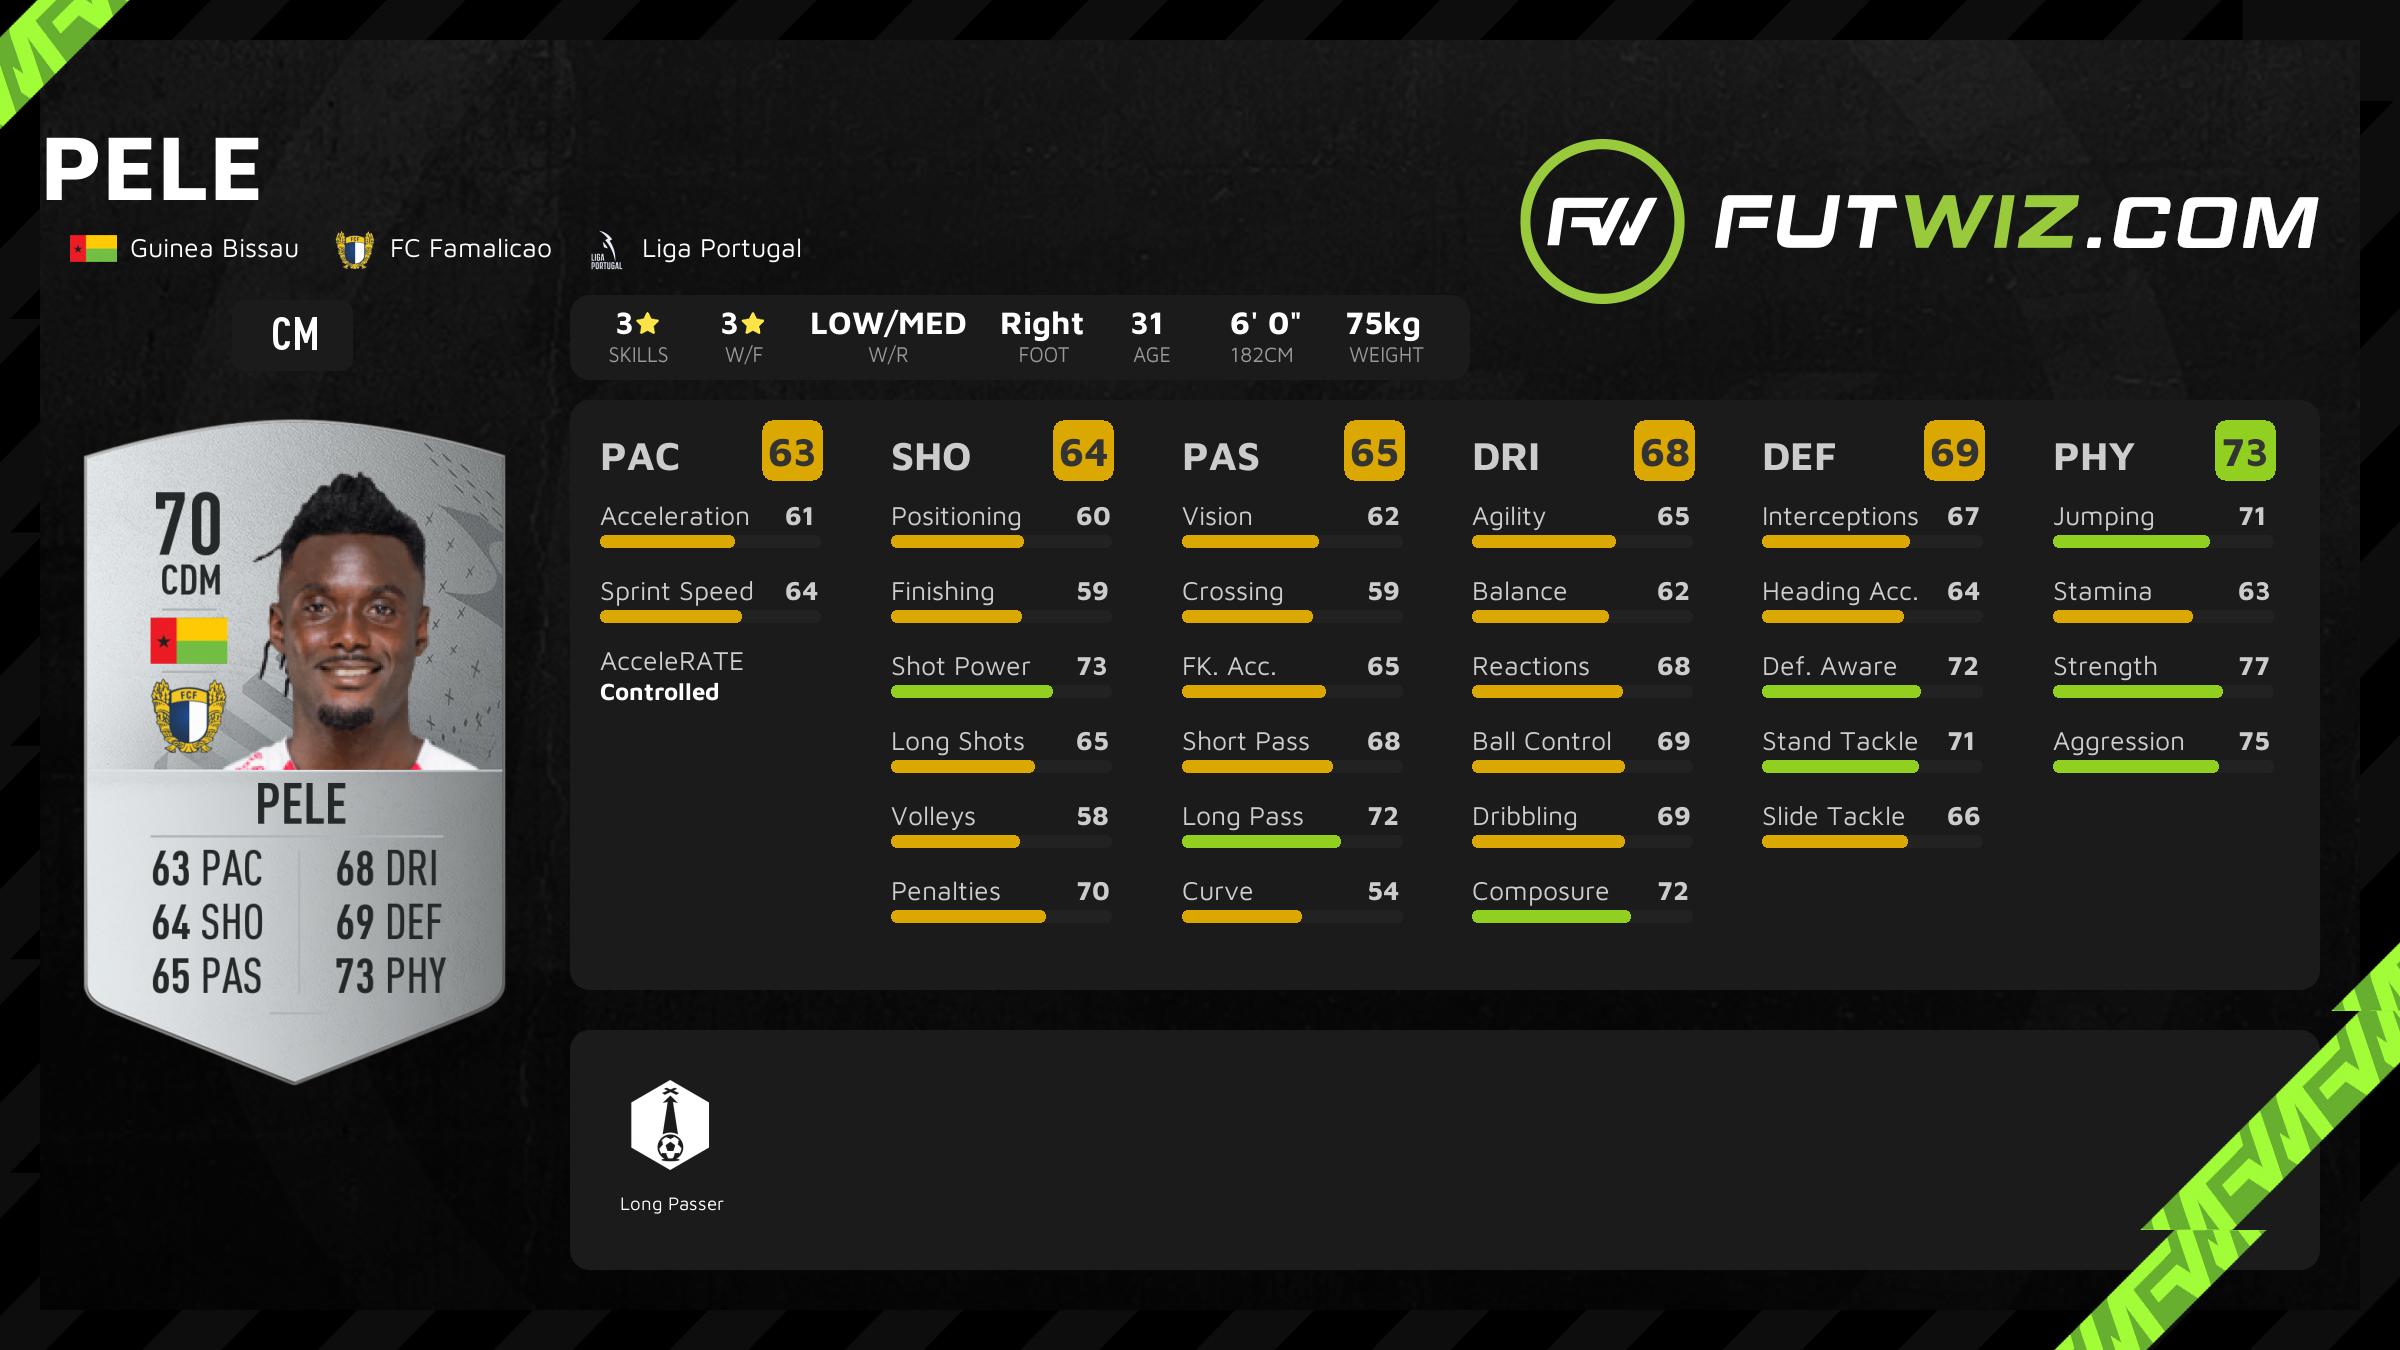The height and width of the screenshot is (1350, 2400).
Task: Click the 'Vision' stat label
Action: click(x=1217, y=517)
